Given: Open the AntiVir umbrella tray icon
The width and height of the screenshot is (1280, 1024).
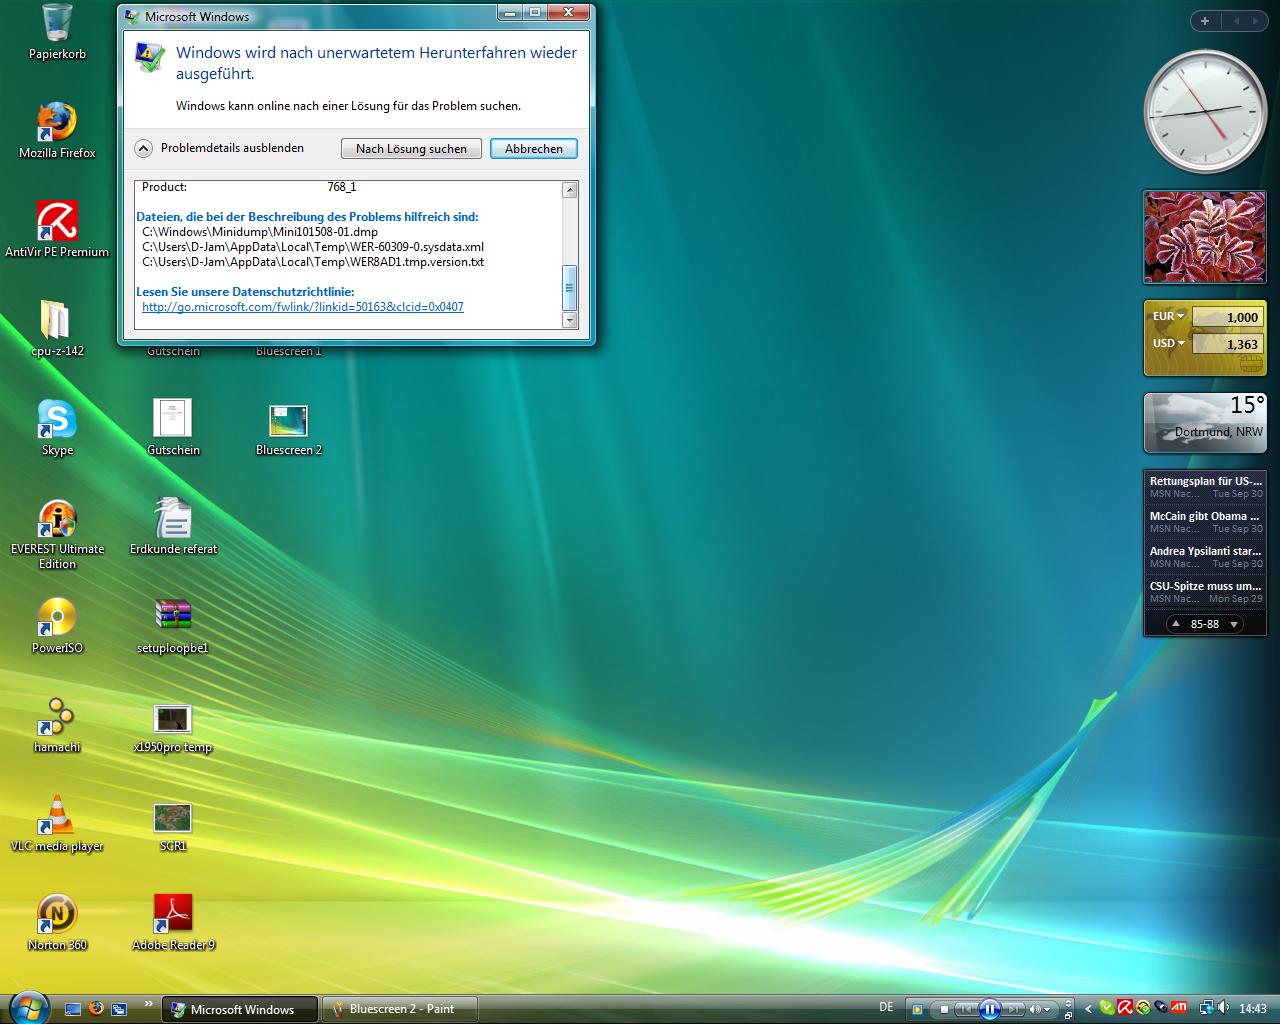Looking at the screenshot, I should (x=1124, y=1008).
